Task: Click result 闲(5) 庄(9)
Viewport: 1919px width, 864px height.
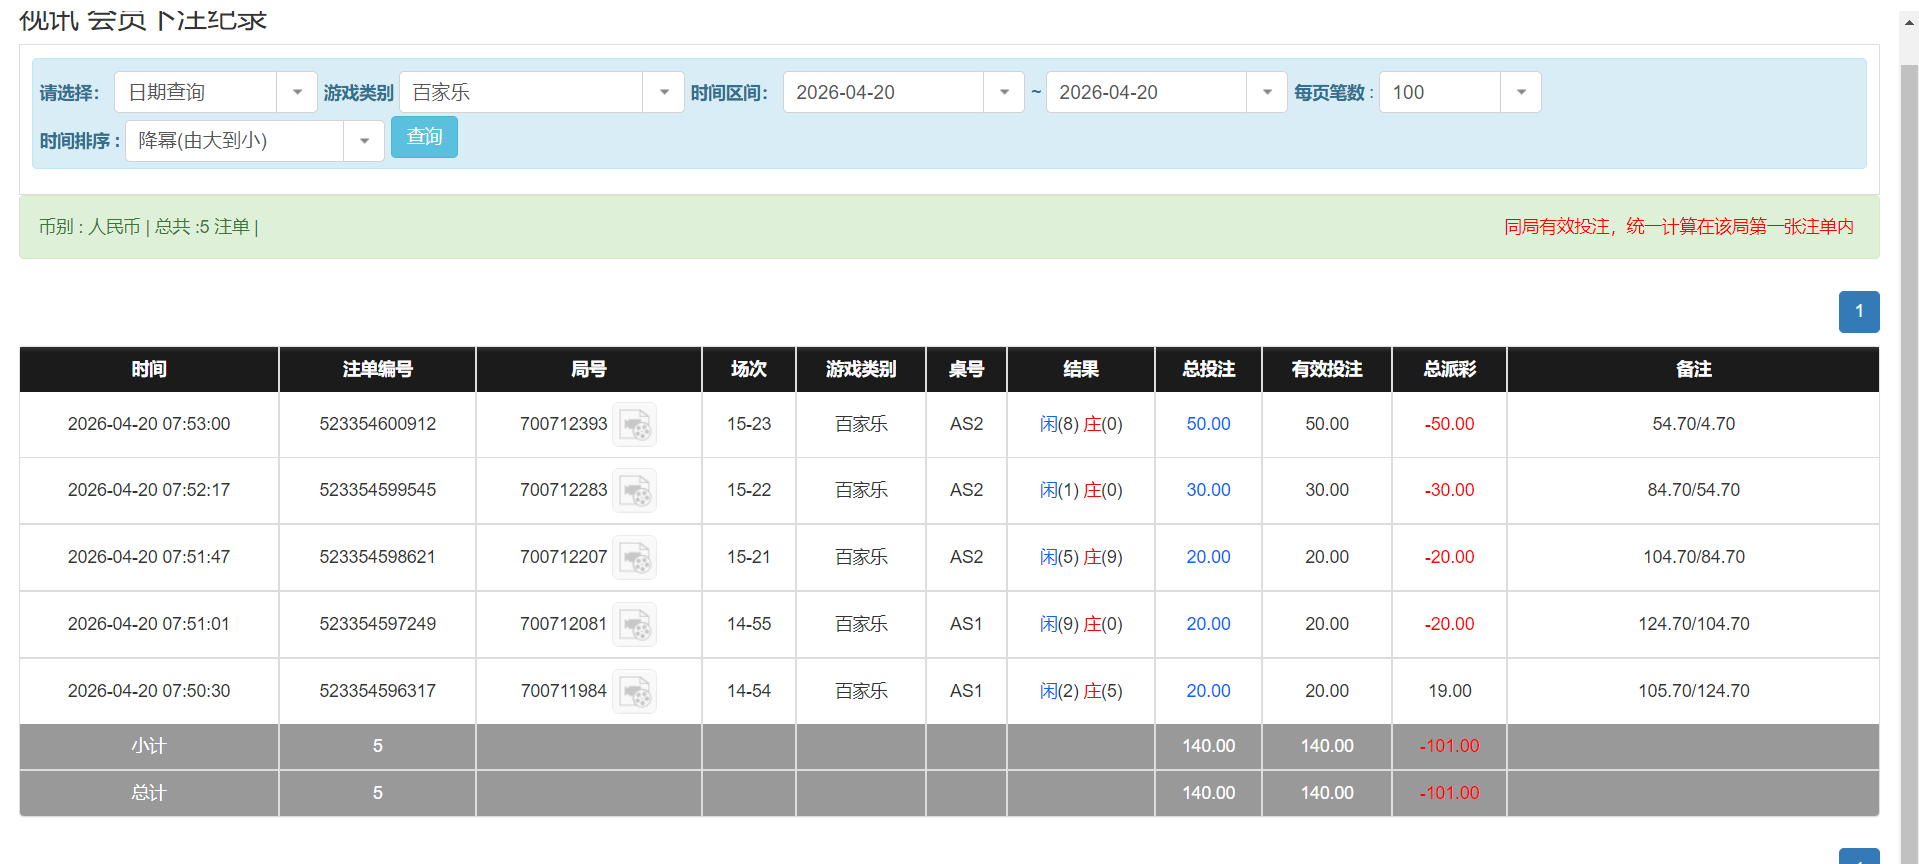Action: click(1081, 557)
